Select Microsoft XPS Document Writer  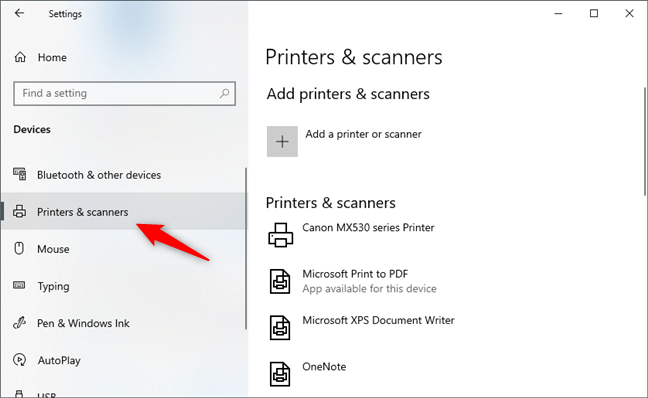[378, 320]
